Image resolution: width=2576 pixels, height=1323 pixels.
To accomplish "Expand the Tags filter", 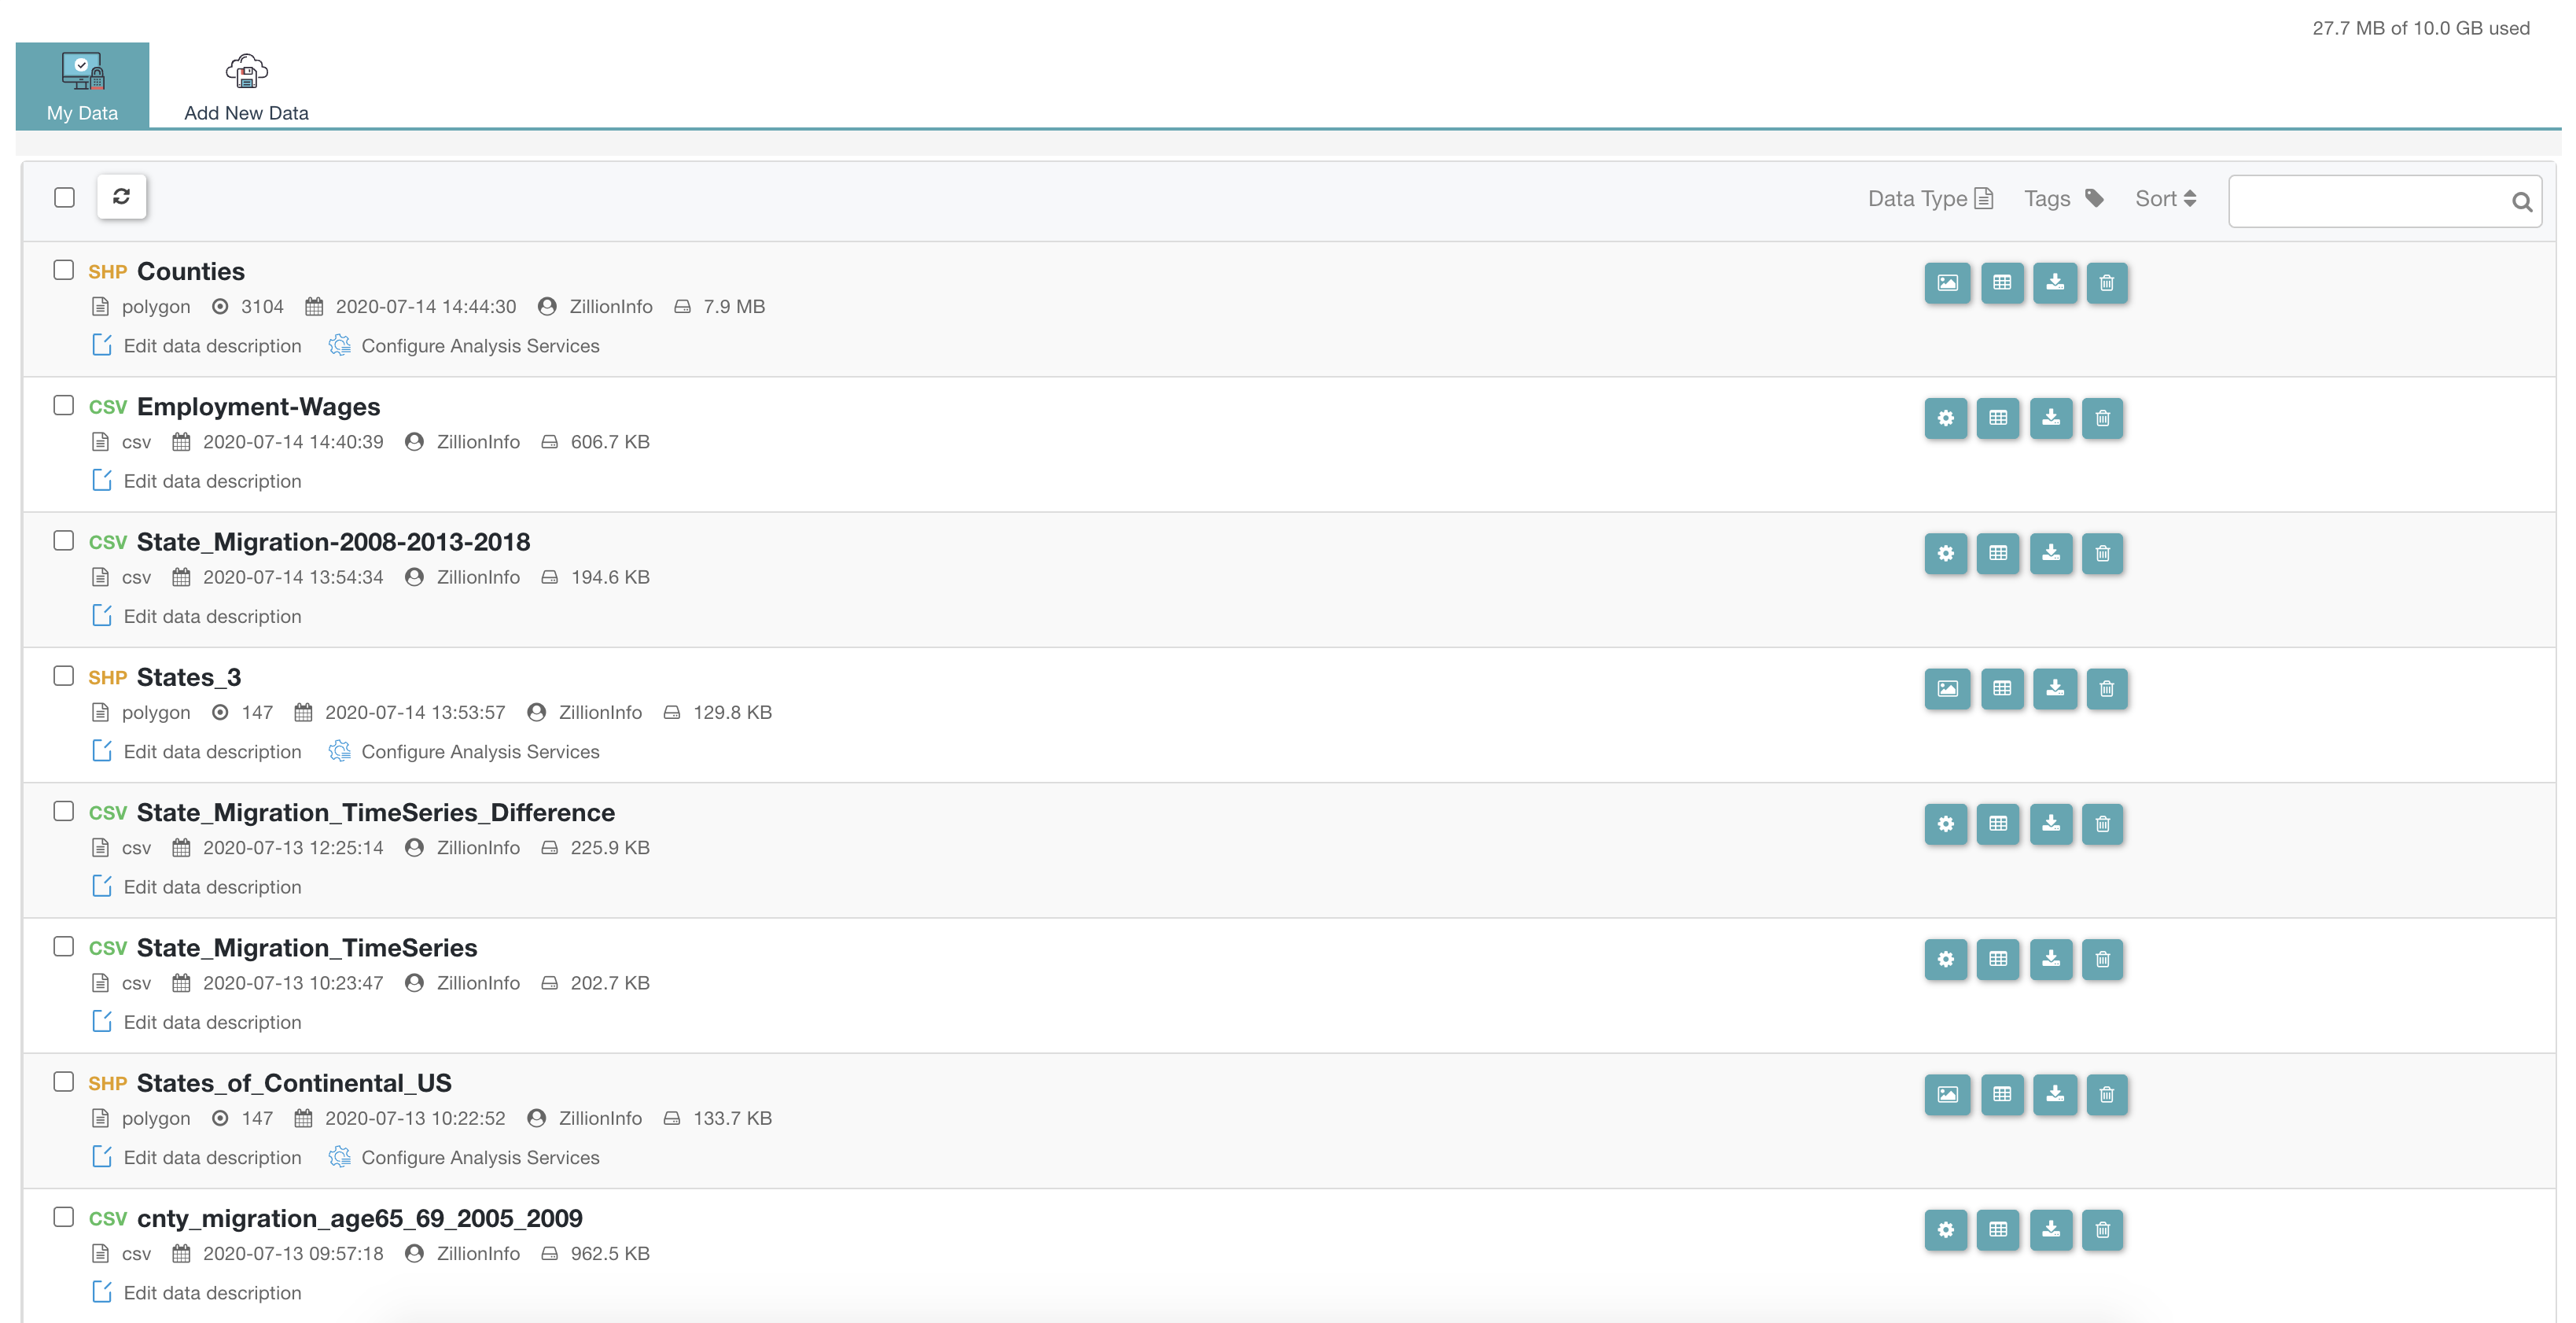I will 2063,199.
